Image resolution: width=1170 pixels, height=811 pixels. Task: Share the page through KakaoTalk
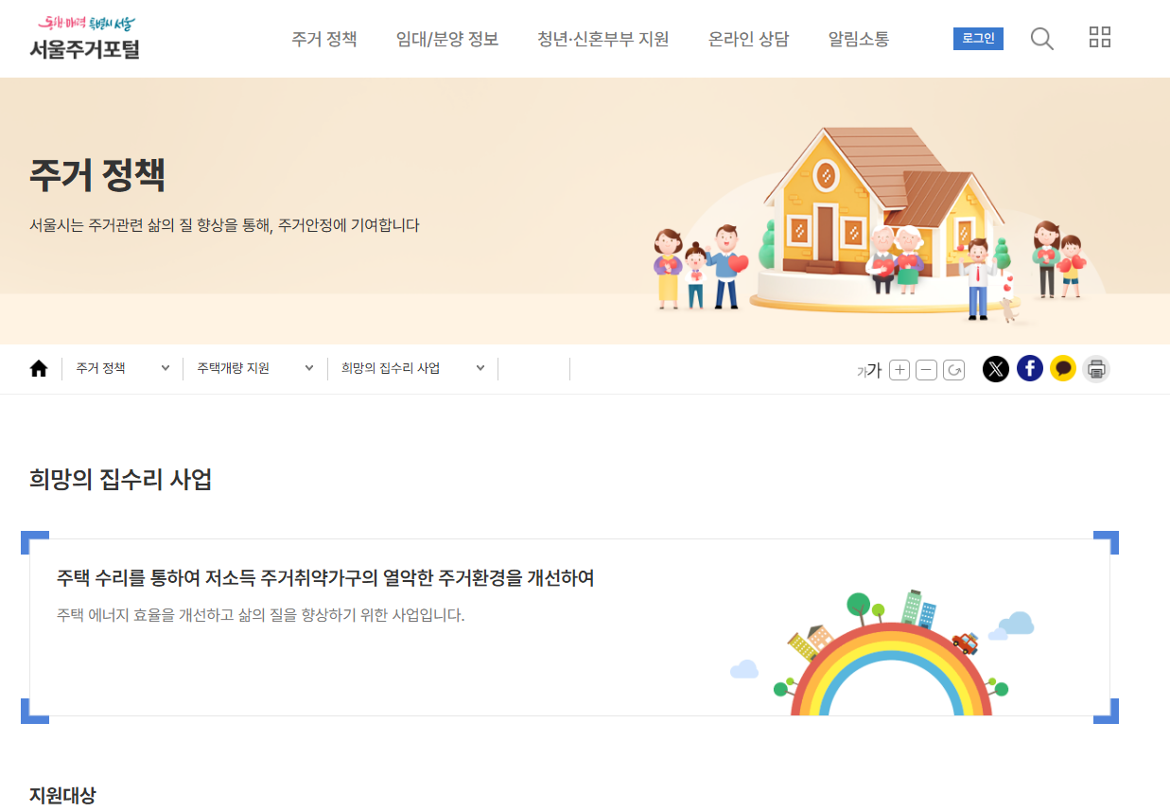pos(1063,369)
